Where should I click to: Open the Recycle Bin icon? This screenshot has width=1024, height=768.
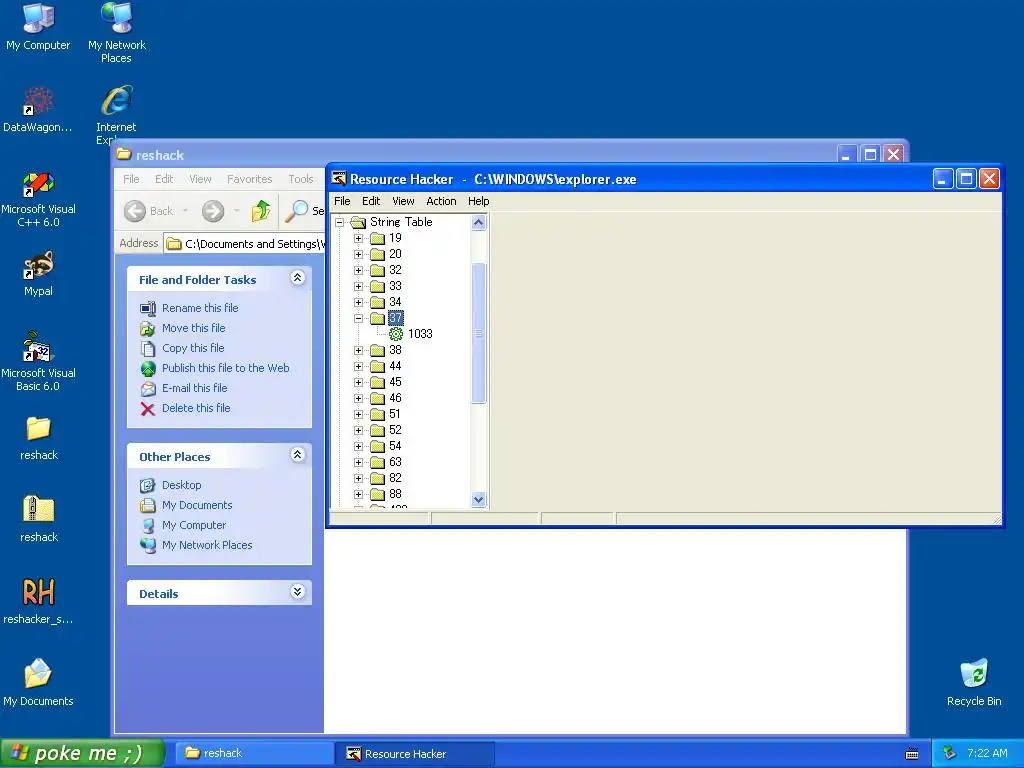tap(974, 682)
